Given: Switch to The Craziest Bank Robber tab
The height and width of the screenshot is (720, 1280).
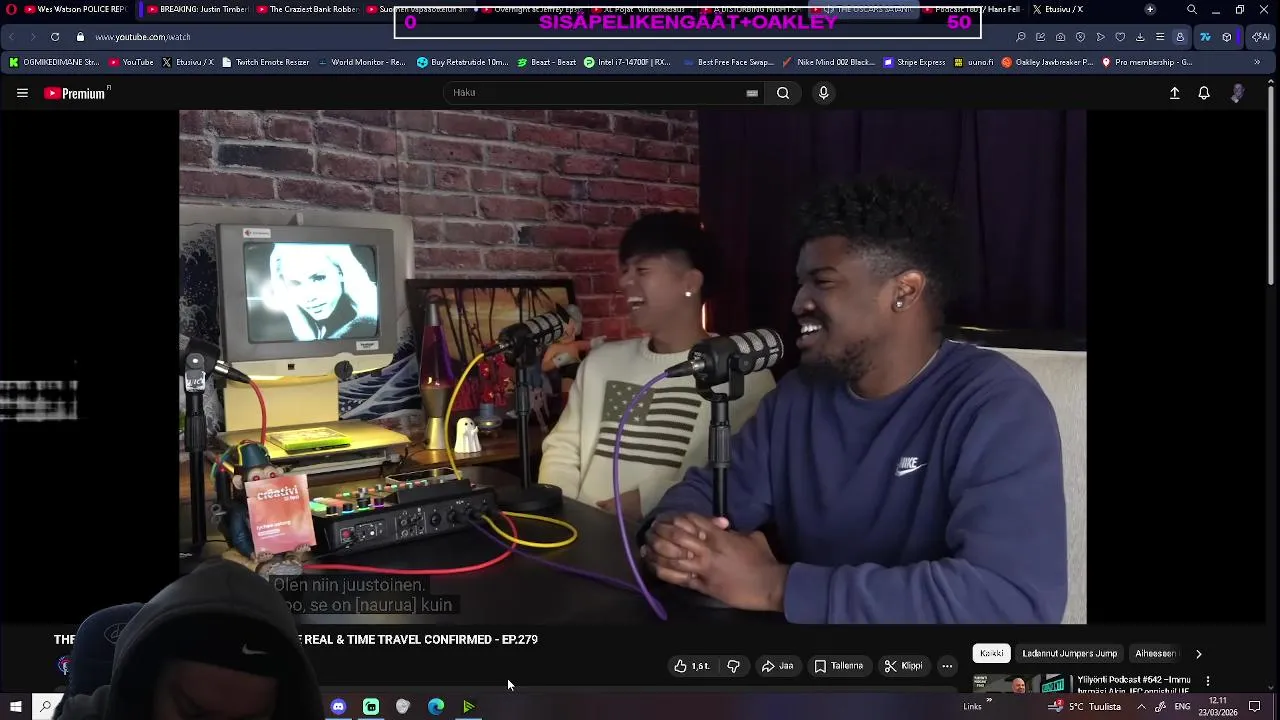Looking at the screenshot, I should click(308, 9).
